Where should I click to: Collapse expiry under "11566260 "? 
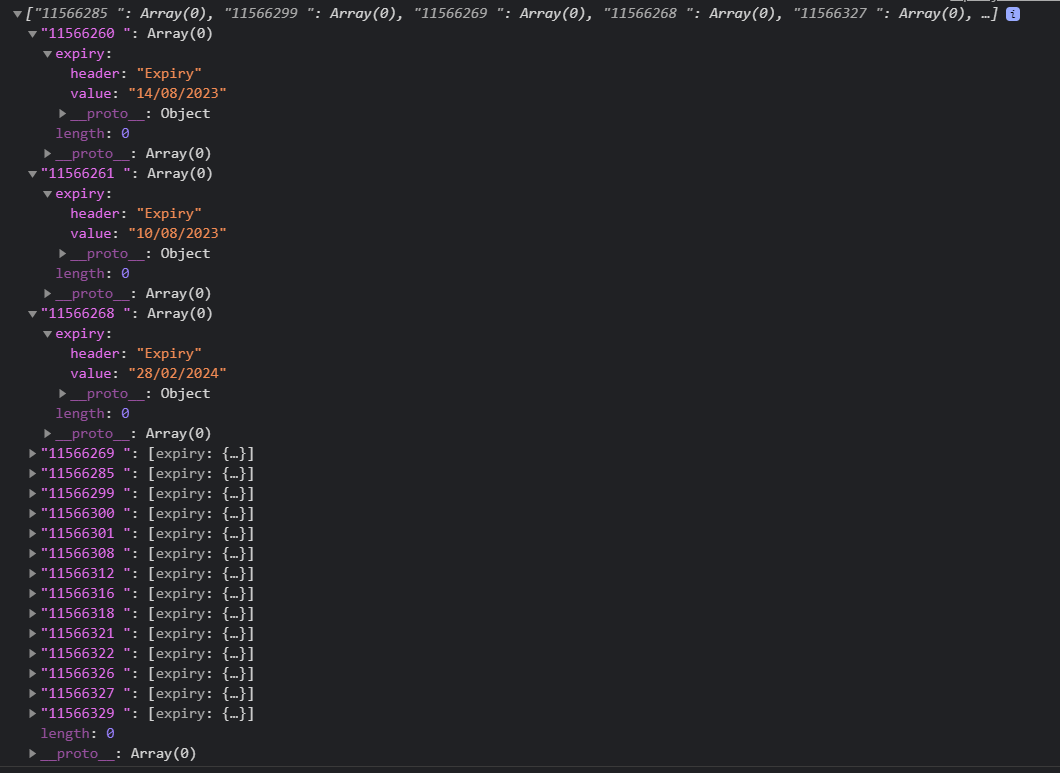(47, 54)
